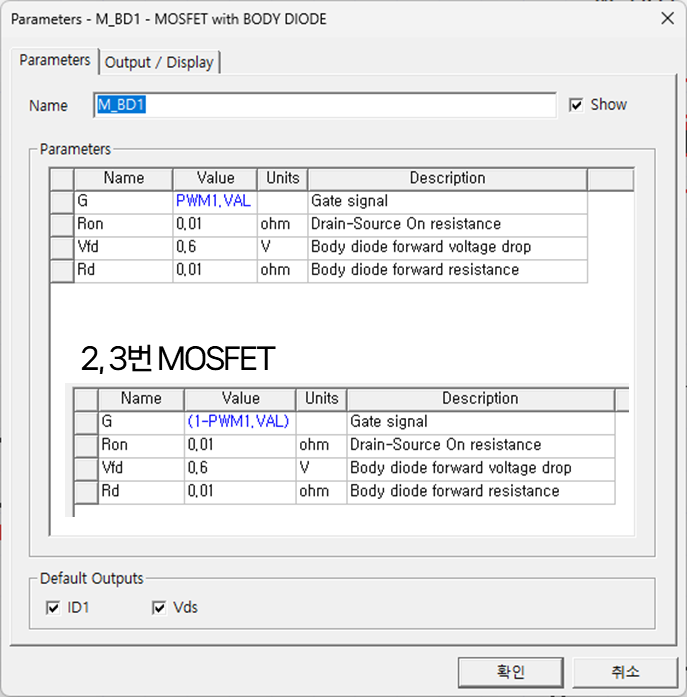Click the Description column header in top table
This screenshot has height=697, width=687.
tap(446, 178)
